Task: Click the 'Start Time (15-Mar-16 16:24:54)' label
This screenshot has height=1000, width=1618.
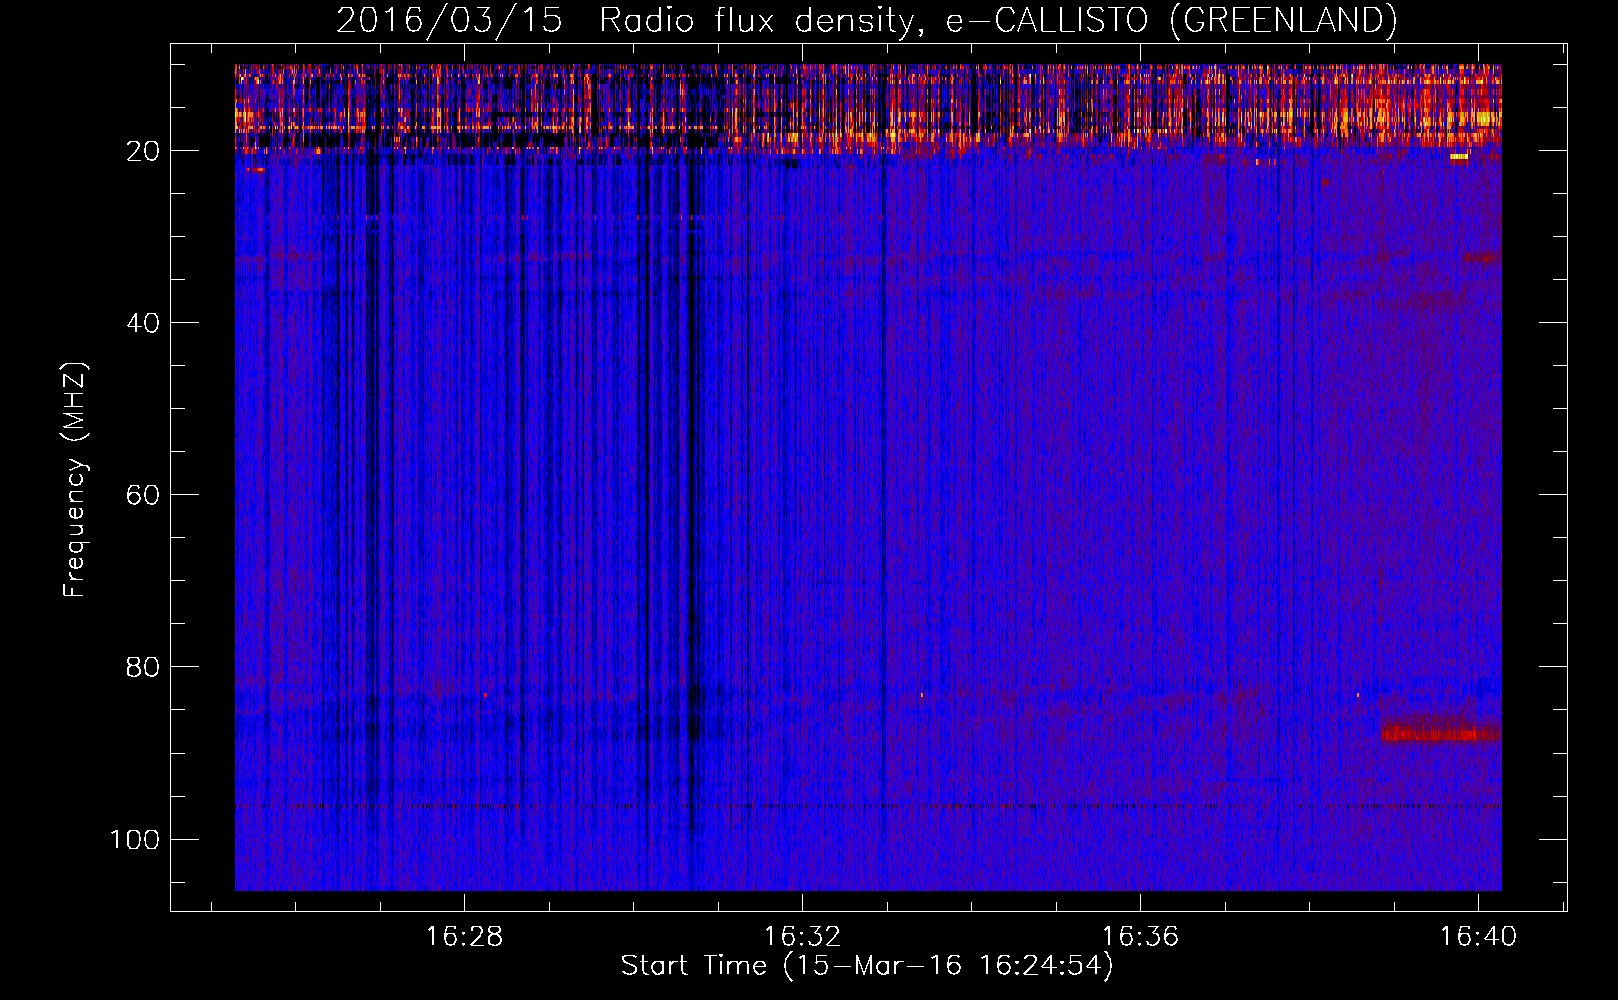Action: (867, 966)
